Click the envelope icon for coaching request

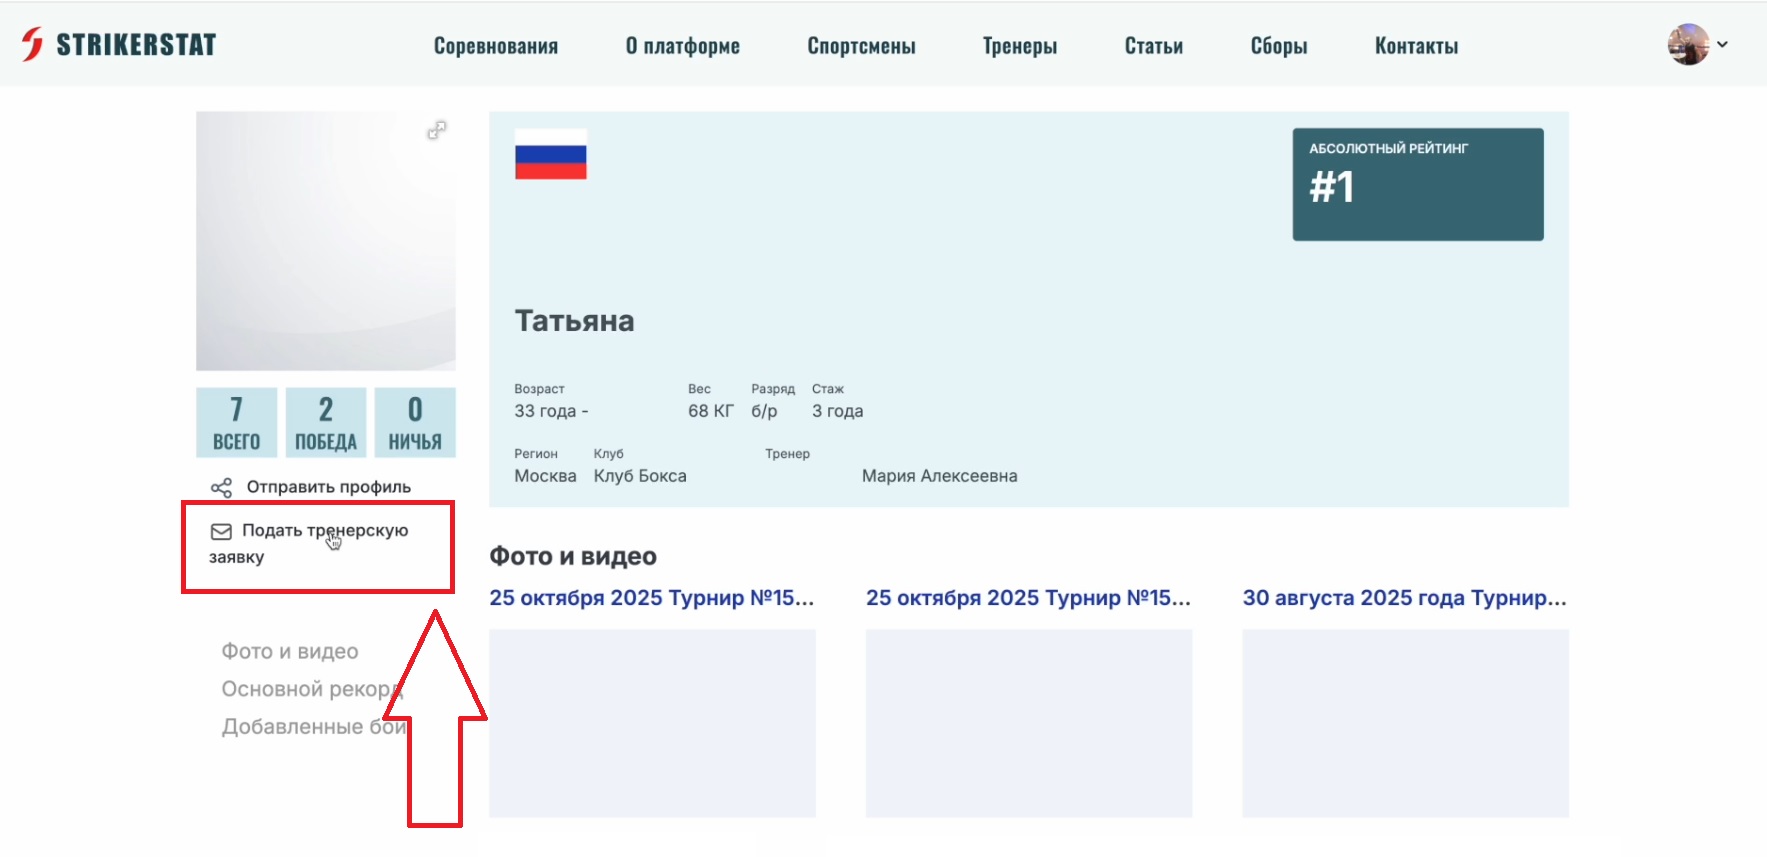[221, 531]
